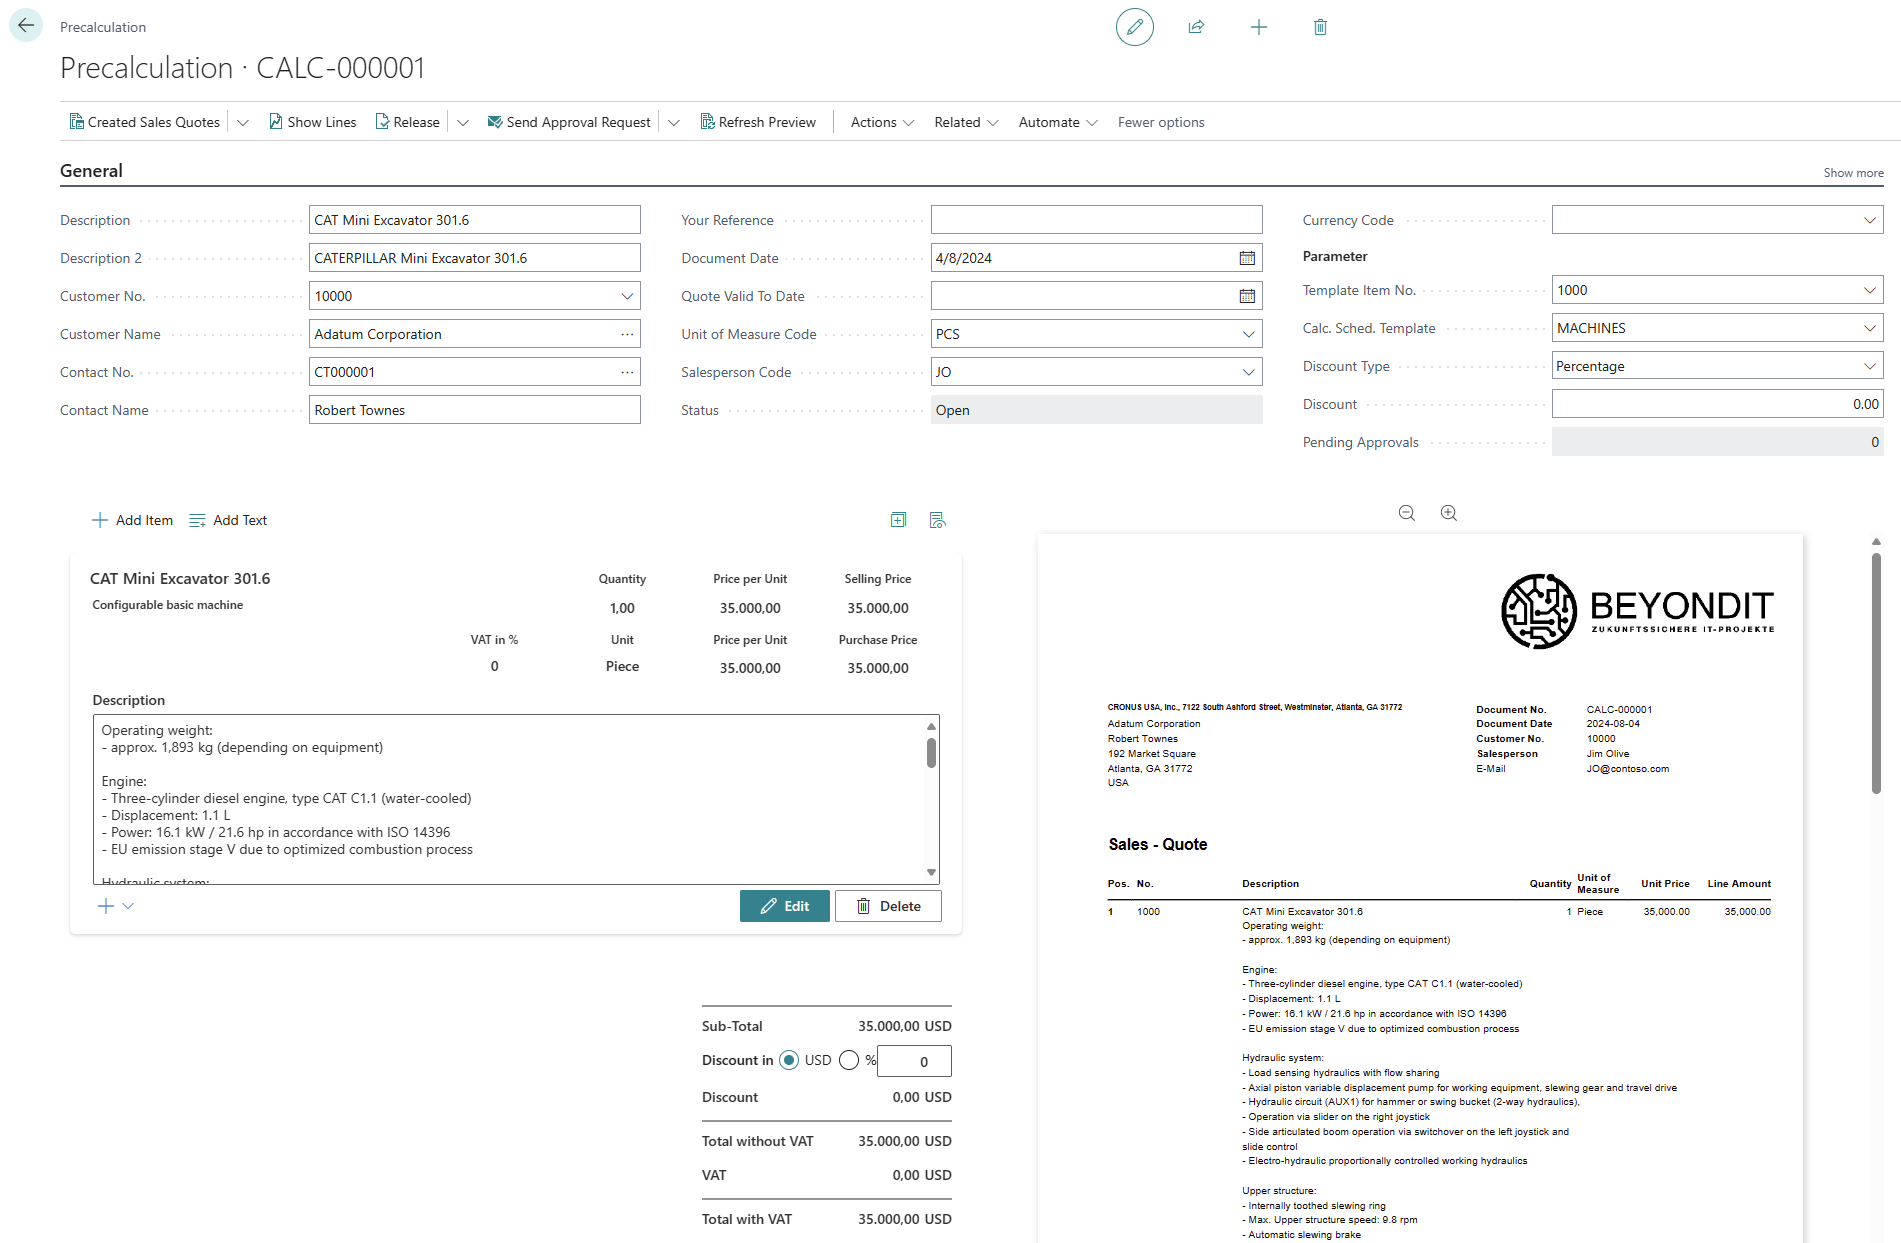Open the Discount Type dropdown

point(1869,366)
